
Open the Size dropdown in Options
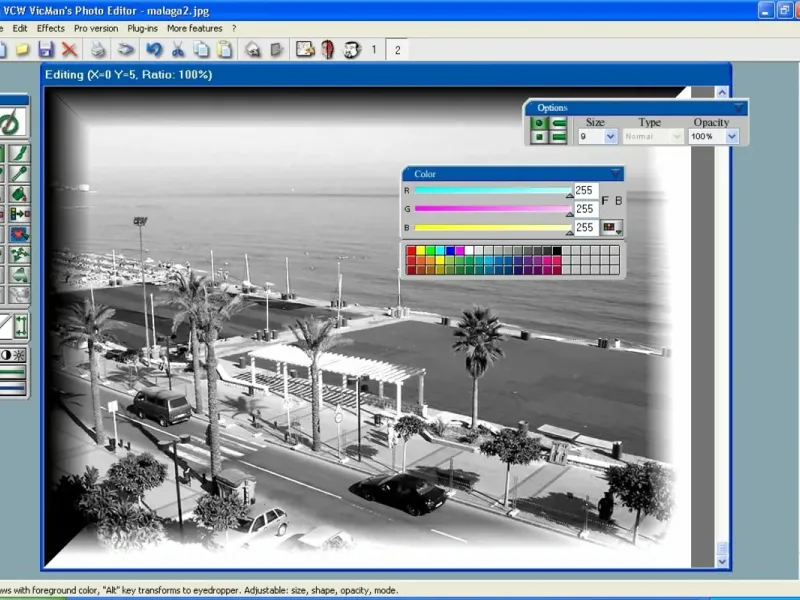(x=611, y=136)
